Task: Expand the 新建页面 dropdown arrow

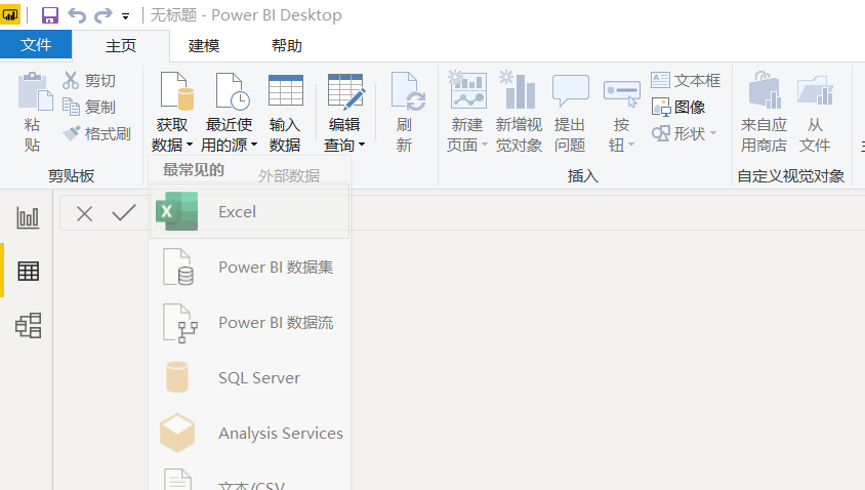Action: (484, 145)
